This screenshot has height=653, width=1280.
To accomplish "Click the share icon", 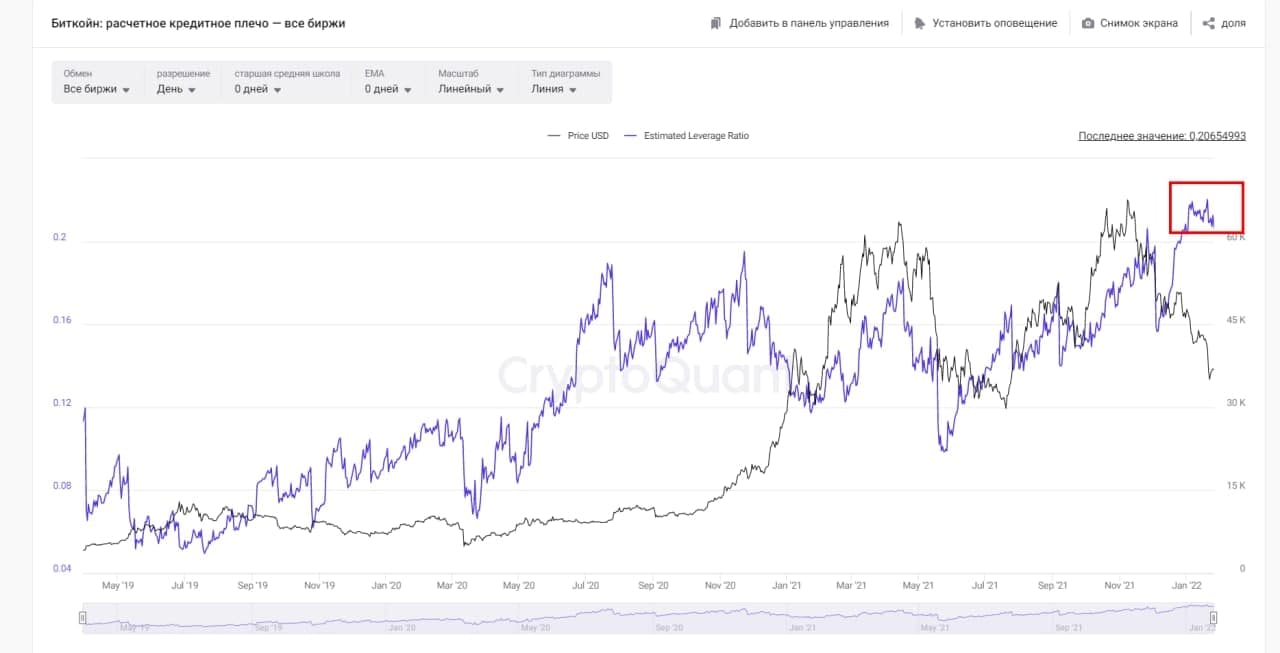I will 1208,23.
